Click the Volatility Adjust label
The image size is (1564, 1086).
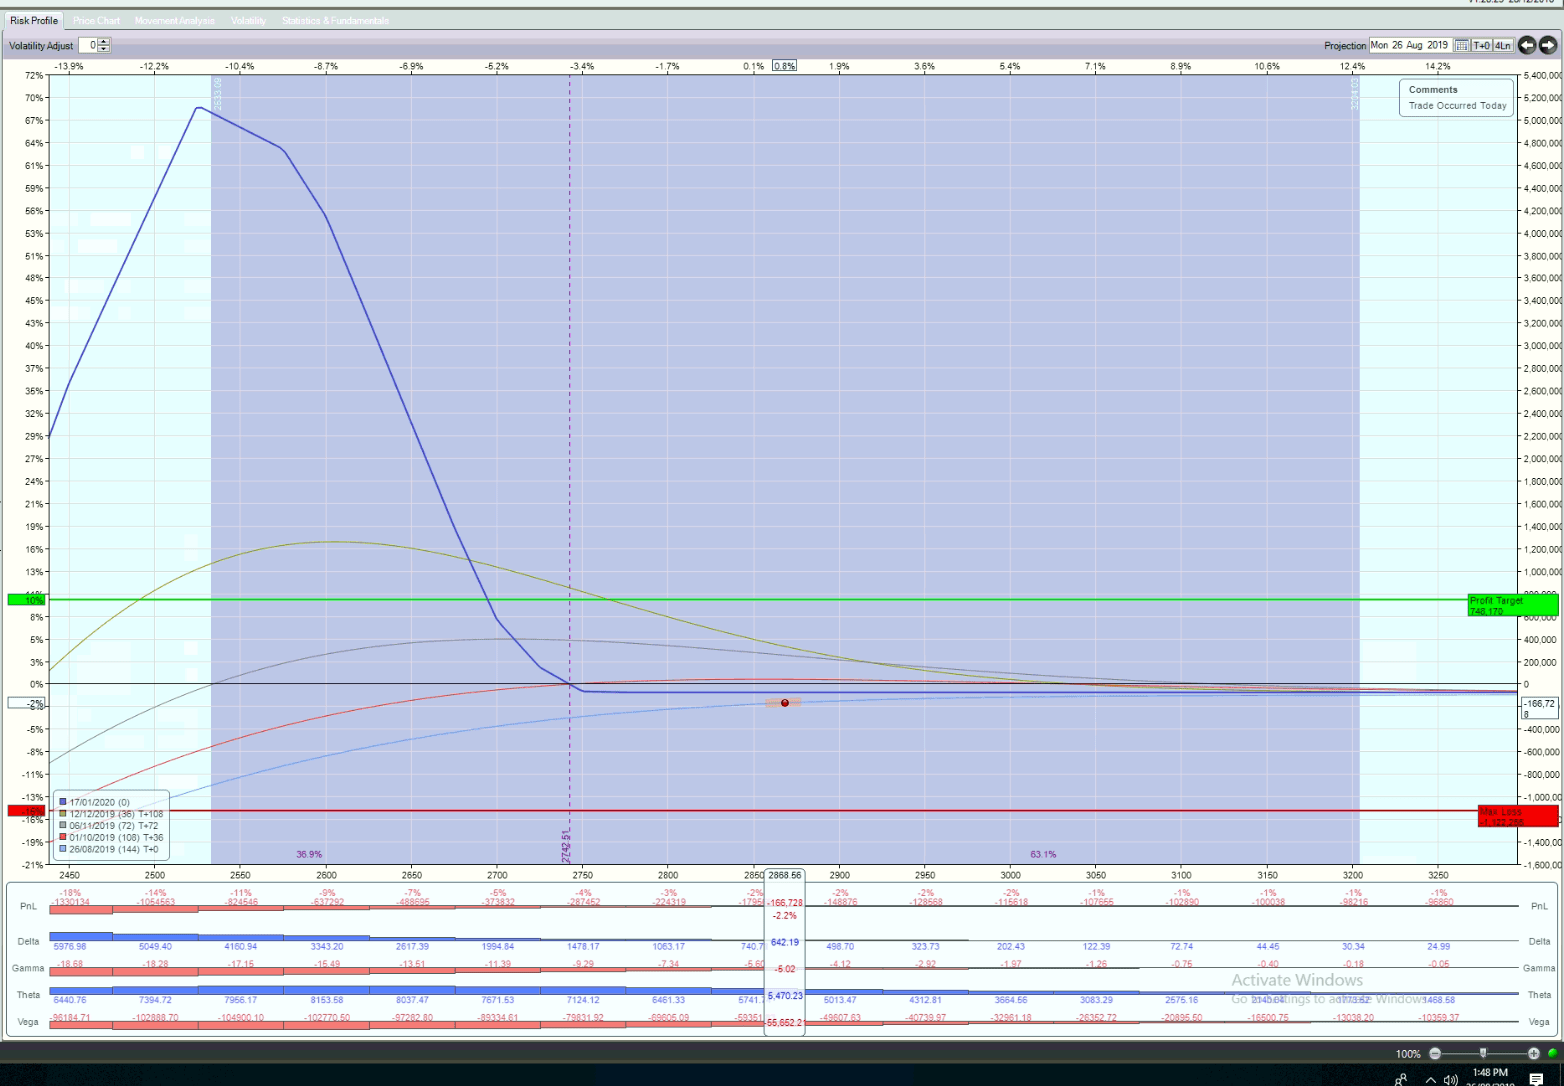[x=41, y=46]
